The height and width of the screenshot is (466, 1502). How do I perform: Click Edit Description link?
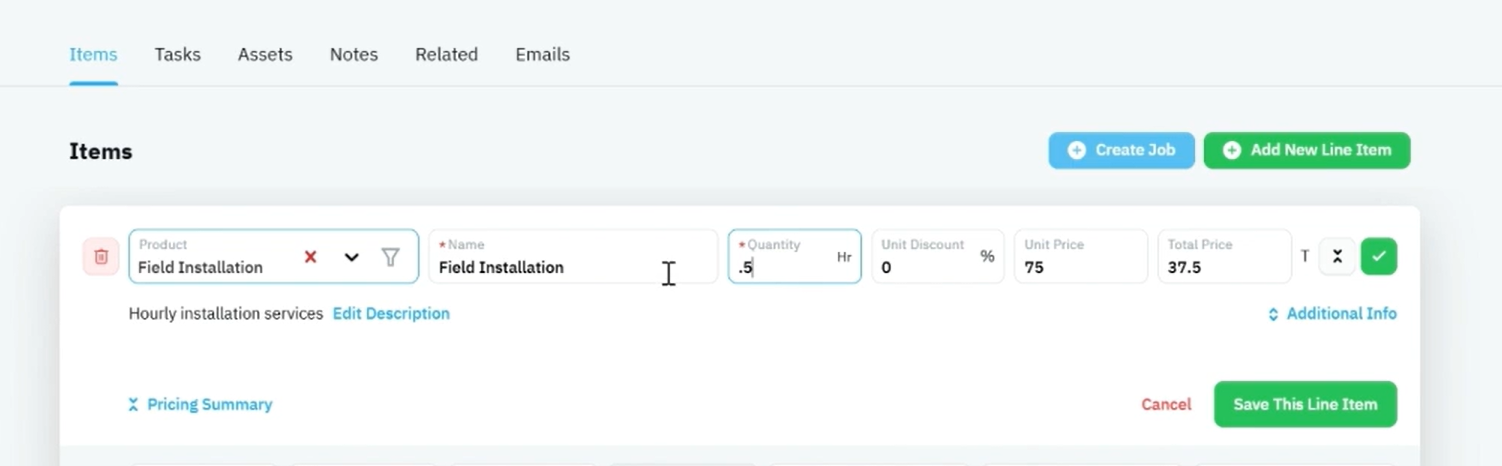[x=391, y=314]
